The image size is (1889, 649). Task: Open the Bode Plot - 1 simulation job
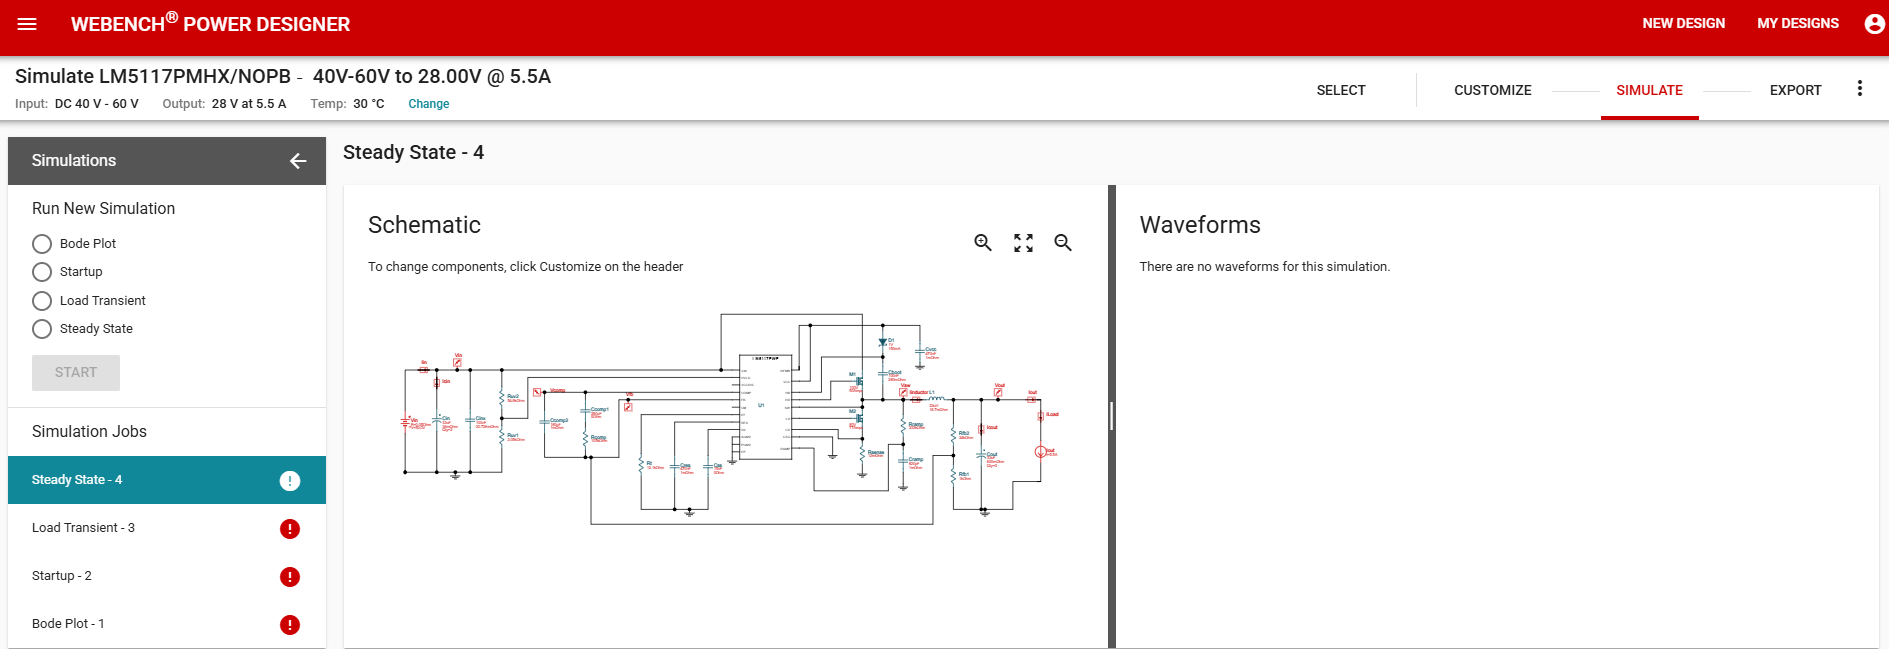pyautogui.click(x=167, y=624)
